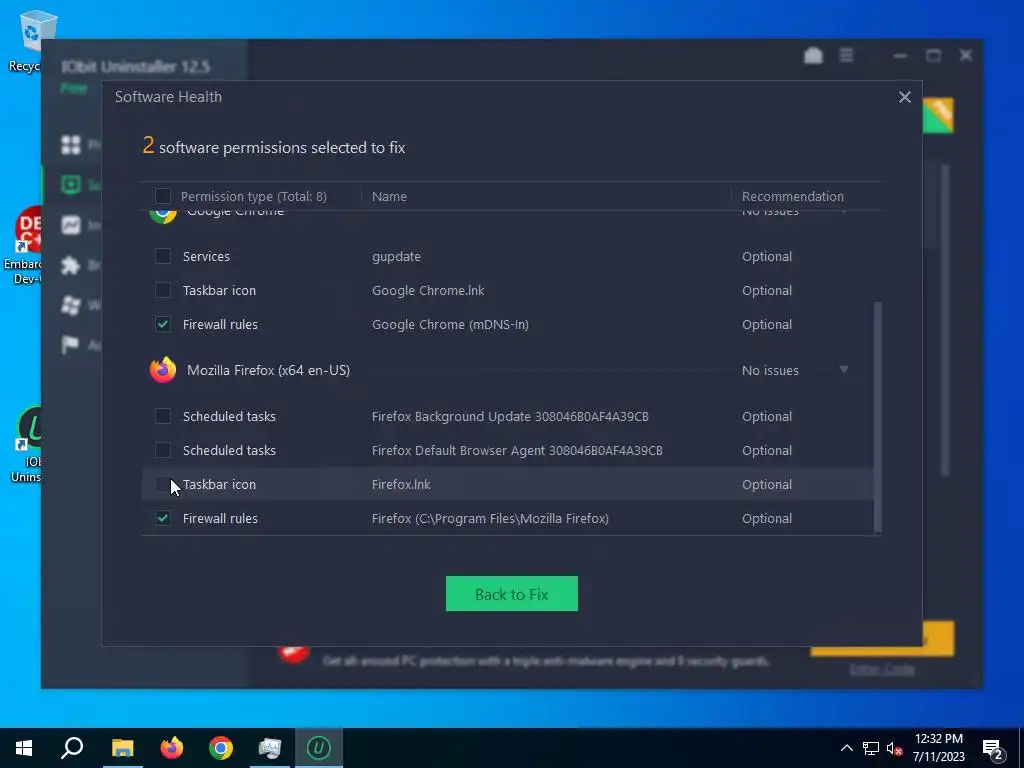Viewport: 1024px width, 768px height.
Task: Check the Google Chrome.lnk Taskbar icon checkbox
Action: click(163, 290)
